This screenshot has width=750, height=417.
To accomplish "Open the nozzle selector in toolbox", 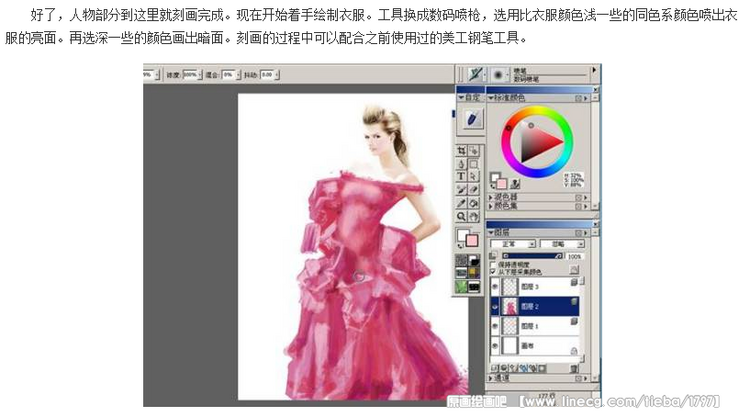I will (x=474, y=286).
